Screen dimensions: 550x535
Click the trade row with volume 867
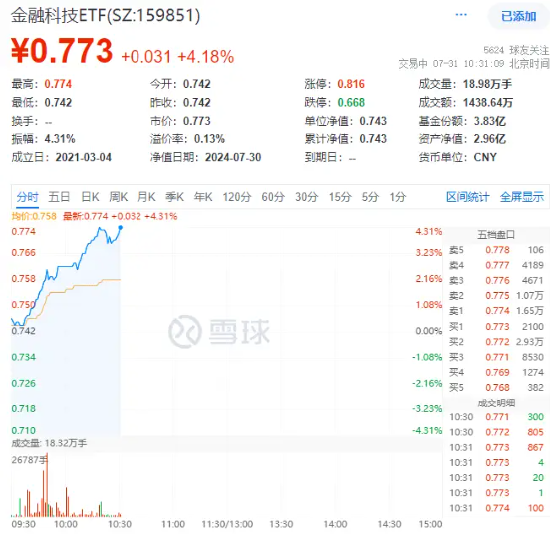pyautogui.click(x=496, y=447)
